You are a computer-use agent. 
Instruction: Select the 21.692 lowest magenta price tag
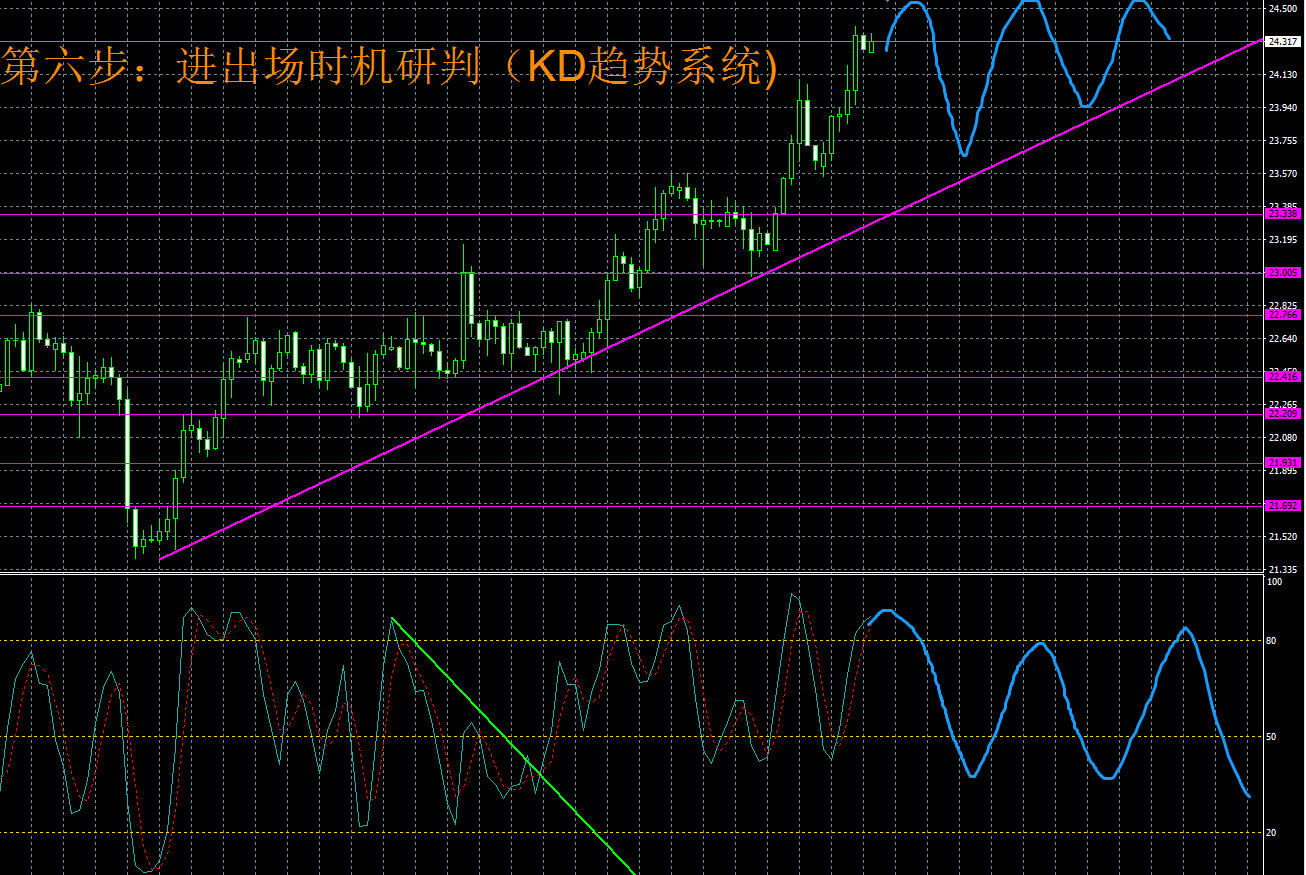click(1282, 506)
